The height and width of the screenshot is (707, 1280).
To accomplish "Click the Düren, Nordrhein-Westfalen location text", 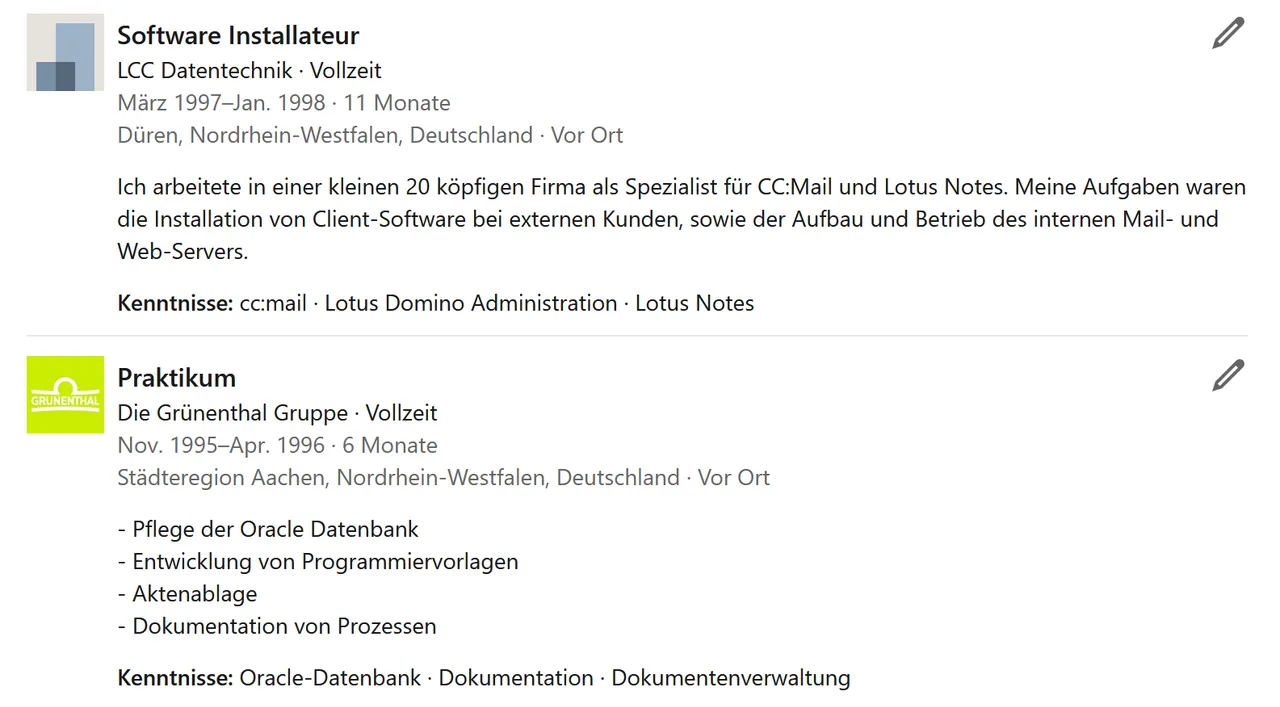I will point(325,135).
